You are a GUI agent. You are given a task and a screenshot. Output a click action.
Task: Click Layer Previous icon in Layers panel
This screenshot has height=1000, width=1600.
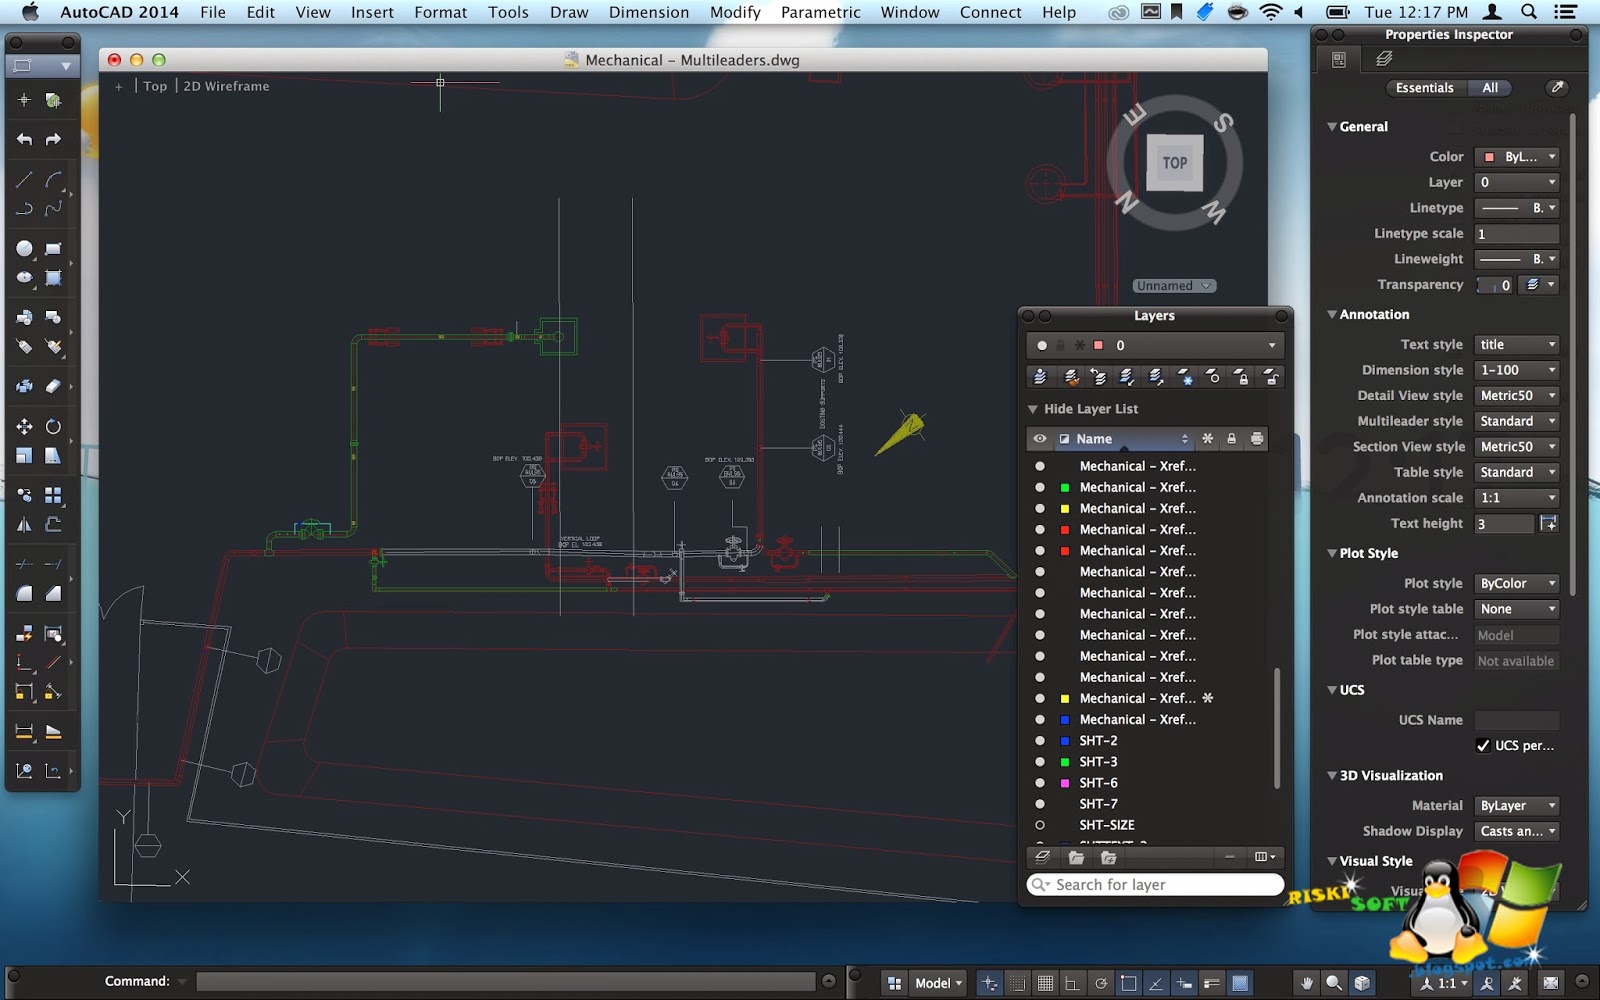1099,377
